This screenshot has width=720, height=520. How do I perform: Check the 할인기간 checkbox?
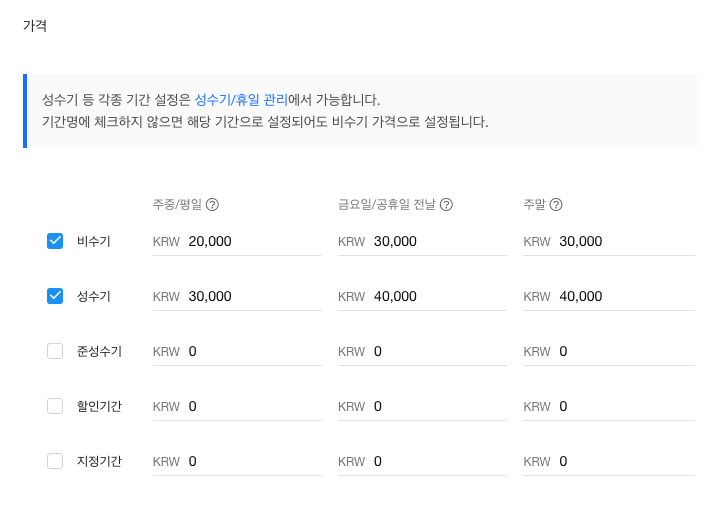click(55, 406)
